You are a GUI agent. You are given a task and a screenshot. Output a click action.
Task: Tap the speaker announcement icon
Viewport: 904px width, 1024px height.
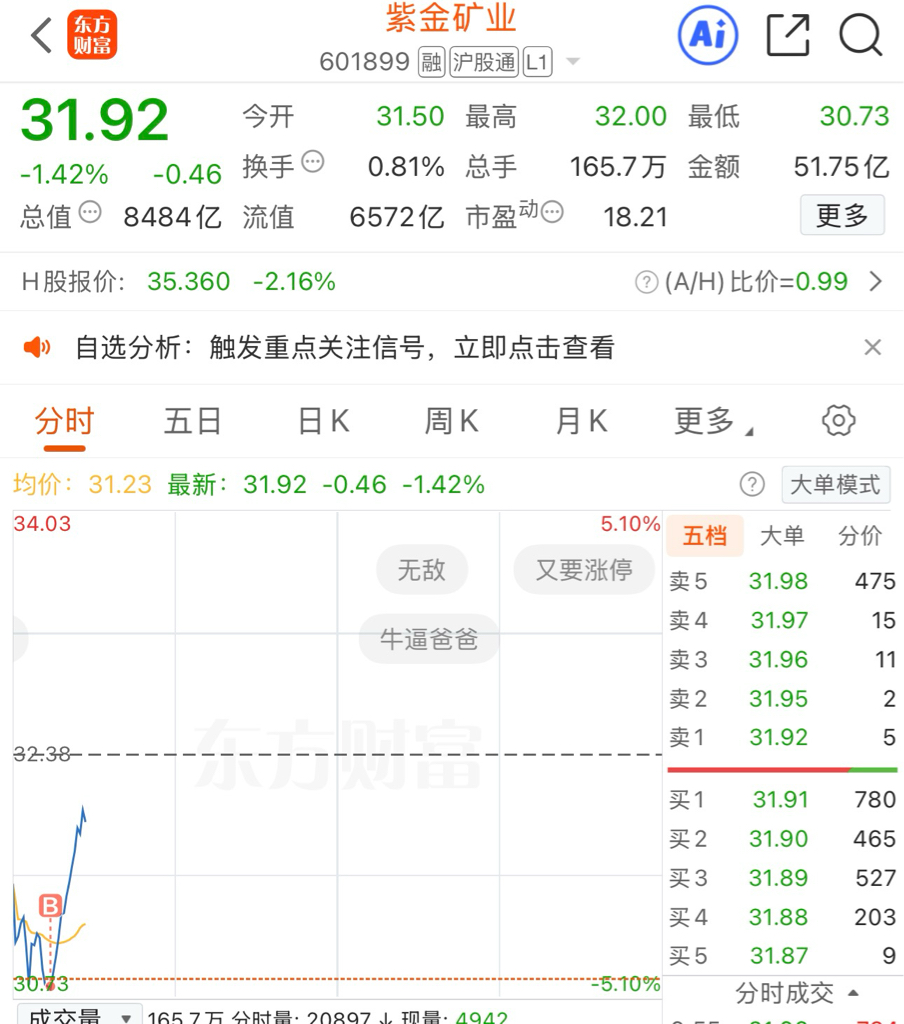click(37, 347)
